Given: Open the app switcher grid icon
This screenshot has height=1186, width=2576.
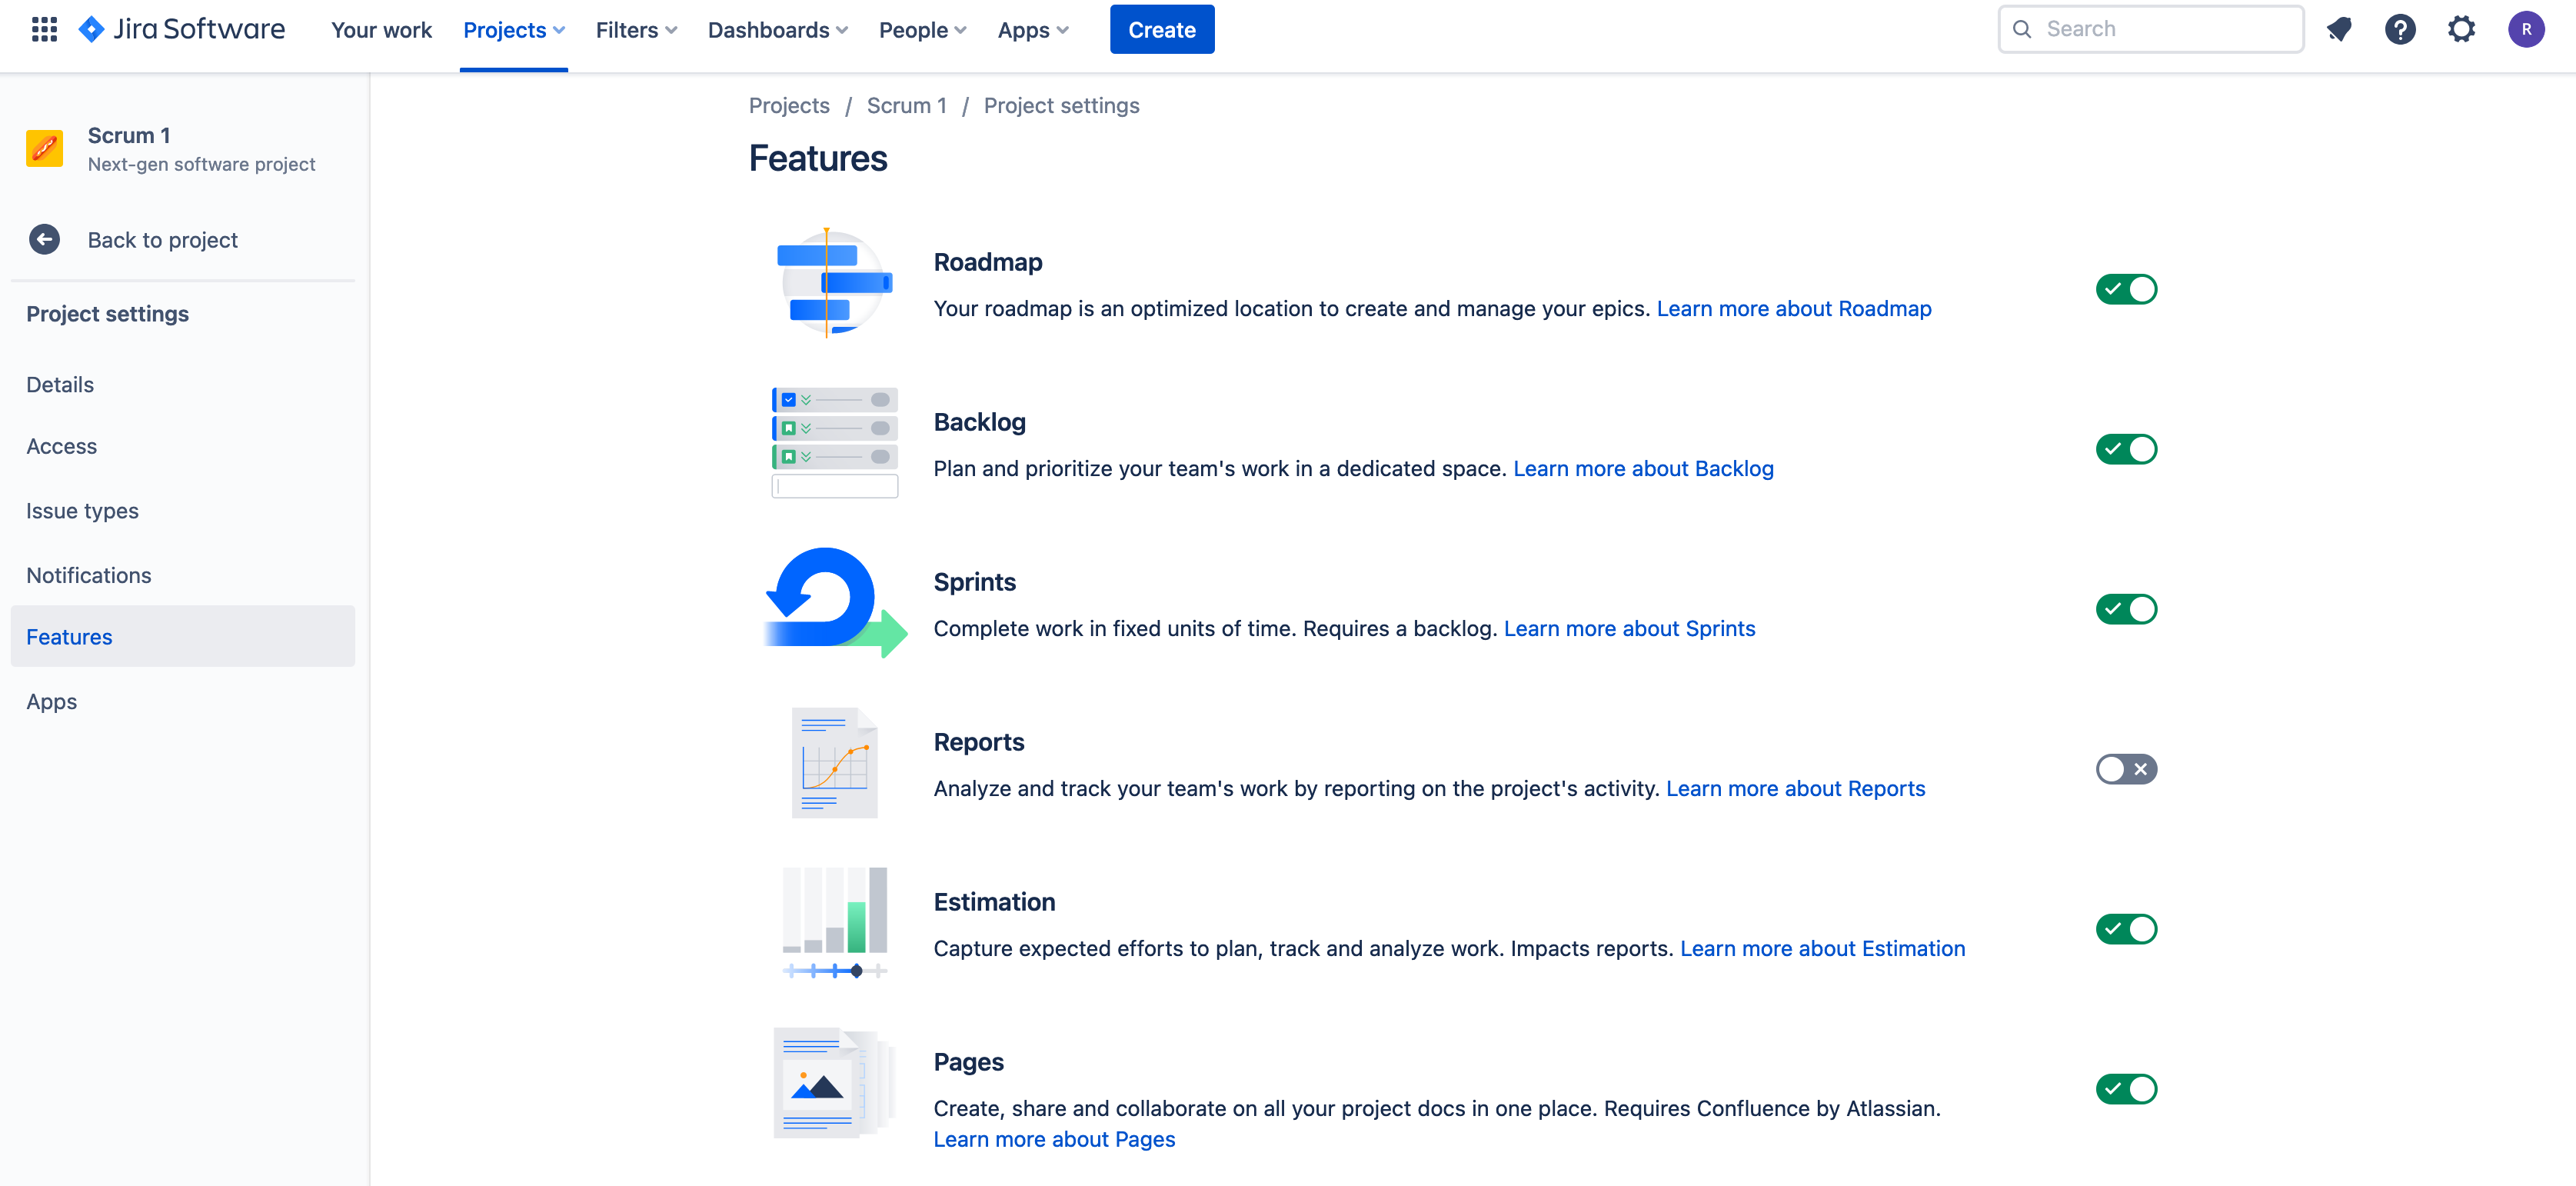Looking at the screenshot, I should coord(44,29).
